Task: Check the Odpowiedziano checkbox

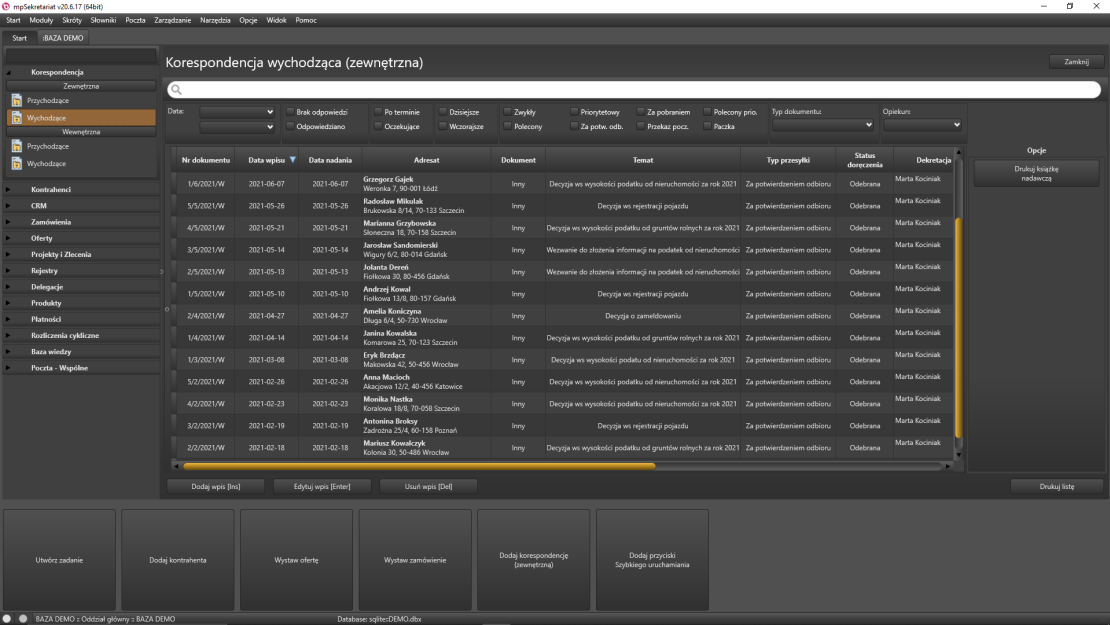Action: click(x=290, y=126)
